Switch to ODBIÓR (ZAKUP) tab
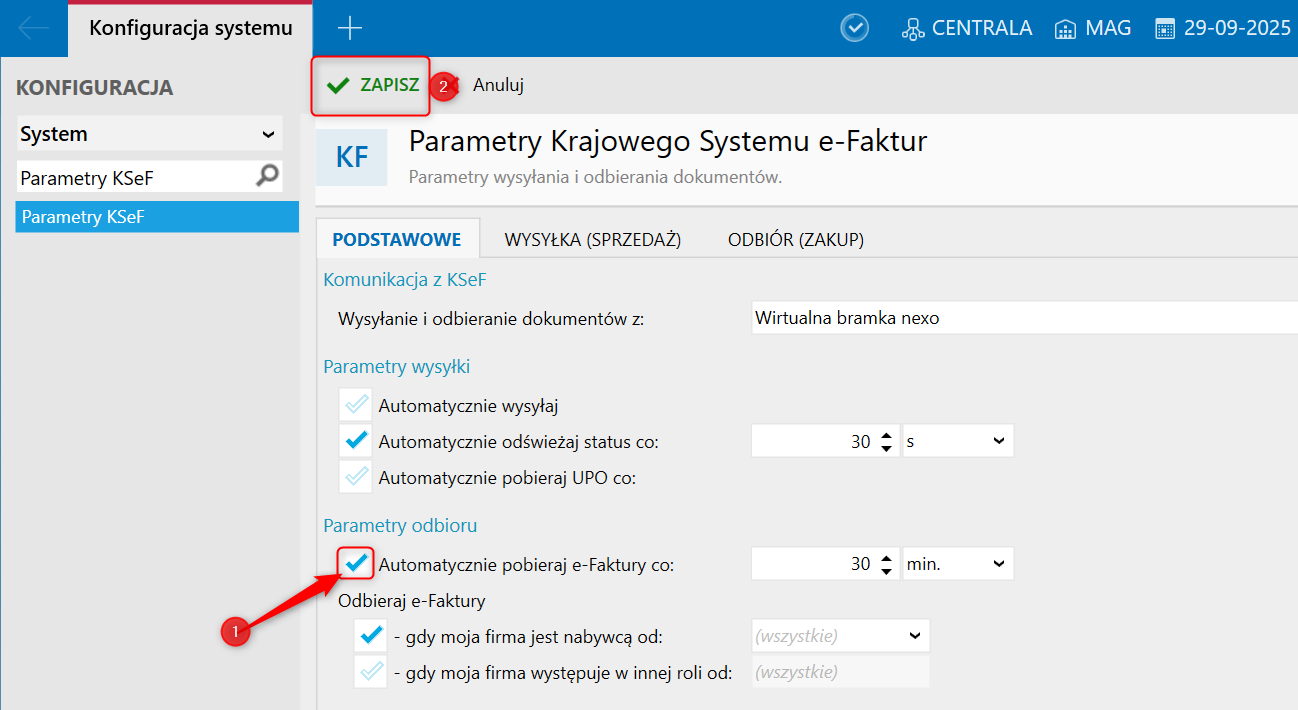Screen dimensions: 1298x710 tap(795, 239)
